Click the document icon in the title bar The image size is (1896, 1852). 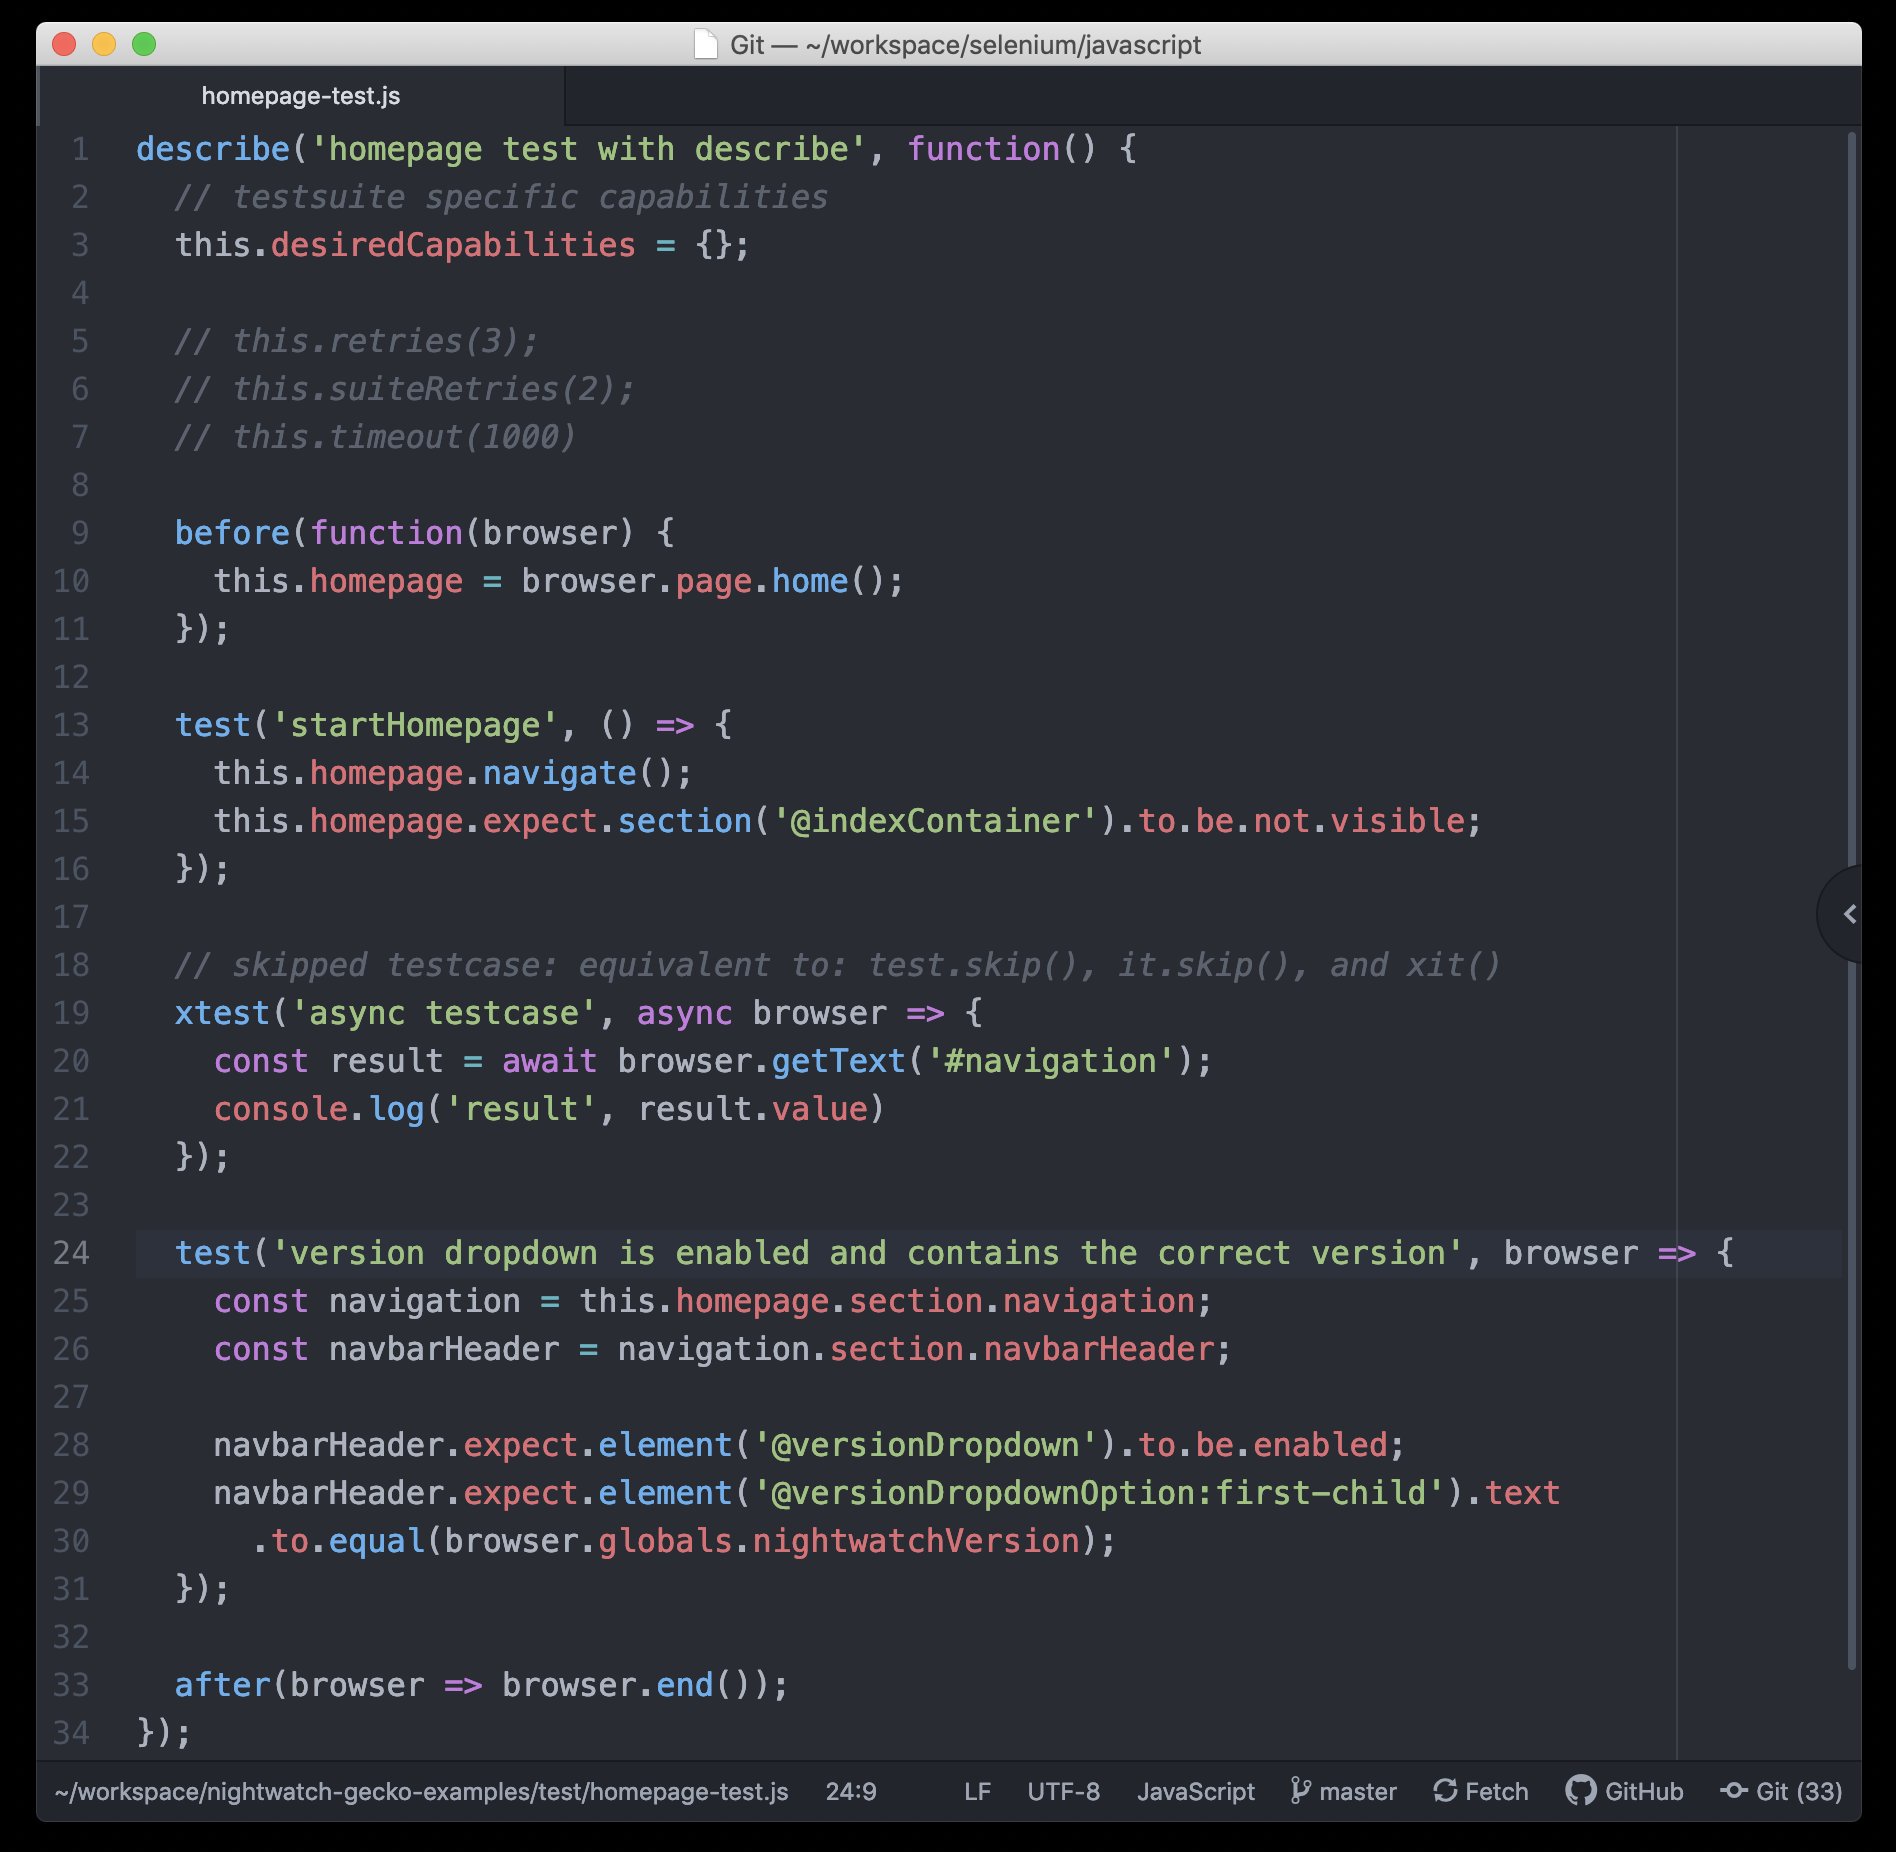[706, 44]
